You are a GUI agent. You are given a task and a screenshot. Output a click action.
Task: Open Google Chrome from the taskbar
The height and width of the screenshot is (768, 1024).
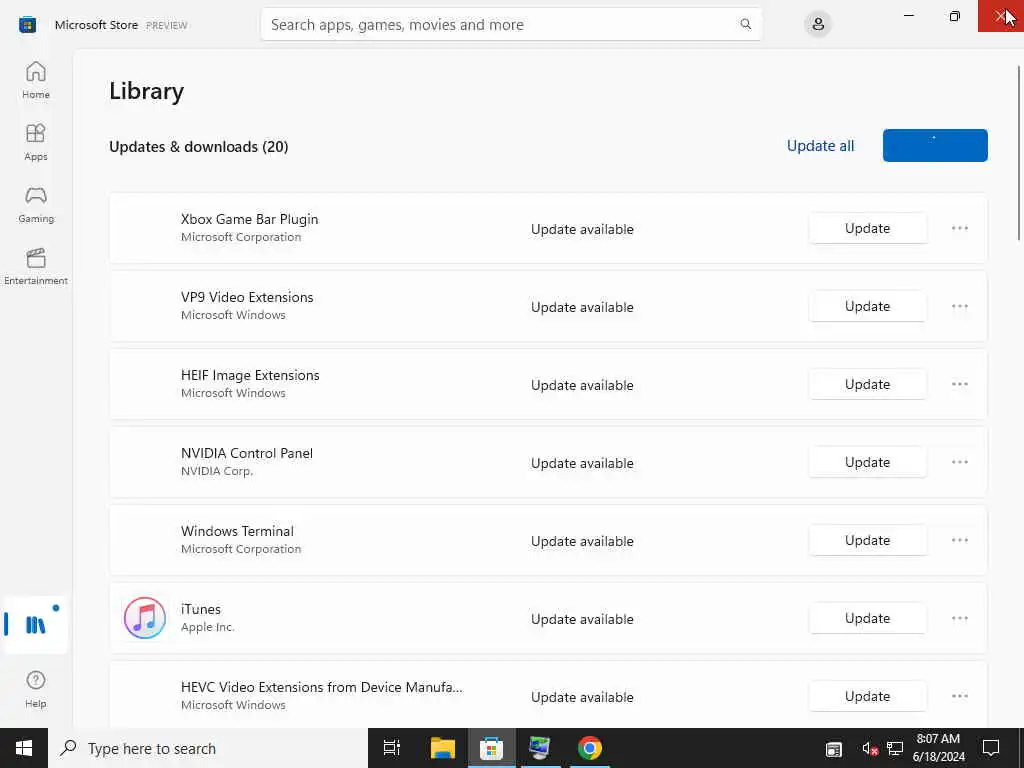pyautogui.click(x=589, y=748)
